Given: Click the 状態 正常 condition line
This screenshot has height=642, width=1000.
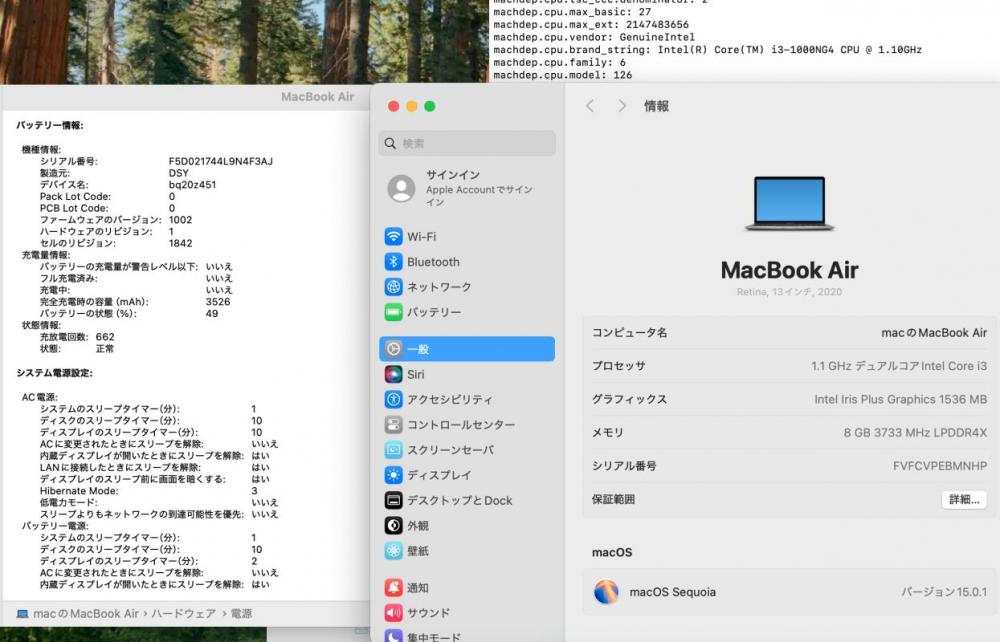Looking at the screenshot, I should pos(77,348).
